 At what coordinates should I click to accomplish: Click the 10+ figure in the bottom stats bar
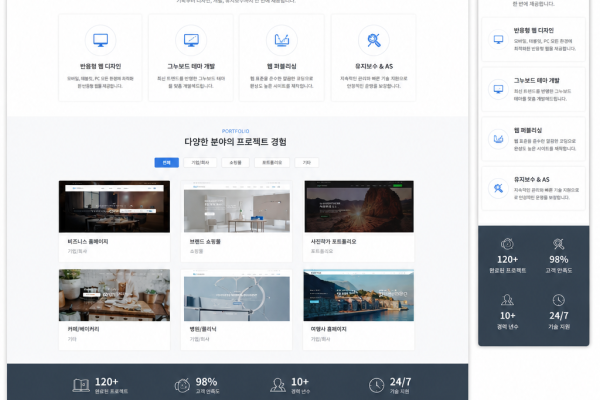[300, 382]
